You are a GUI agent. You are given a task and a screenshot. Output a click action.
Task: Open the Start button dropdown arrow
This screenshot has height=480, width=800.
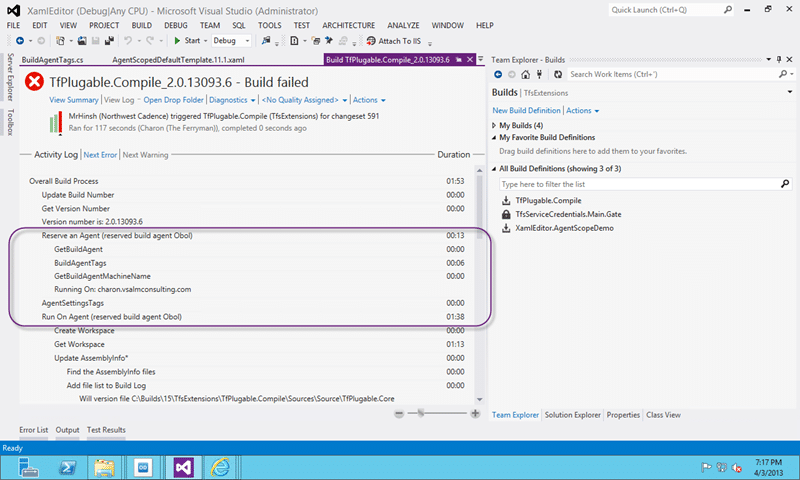[x=206, y=41]
